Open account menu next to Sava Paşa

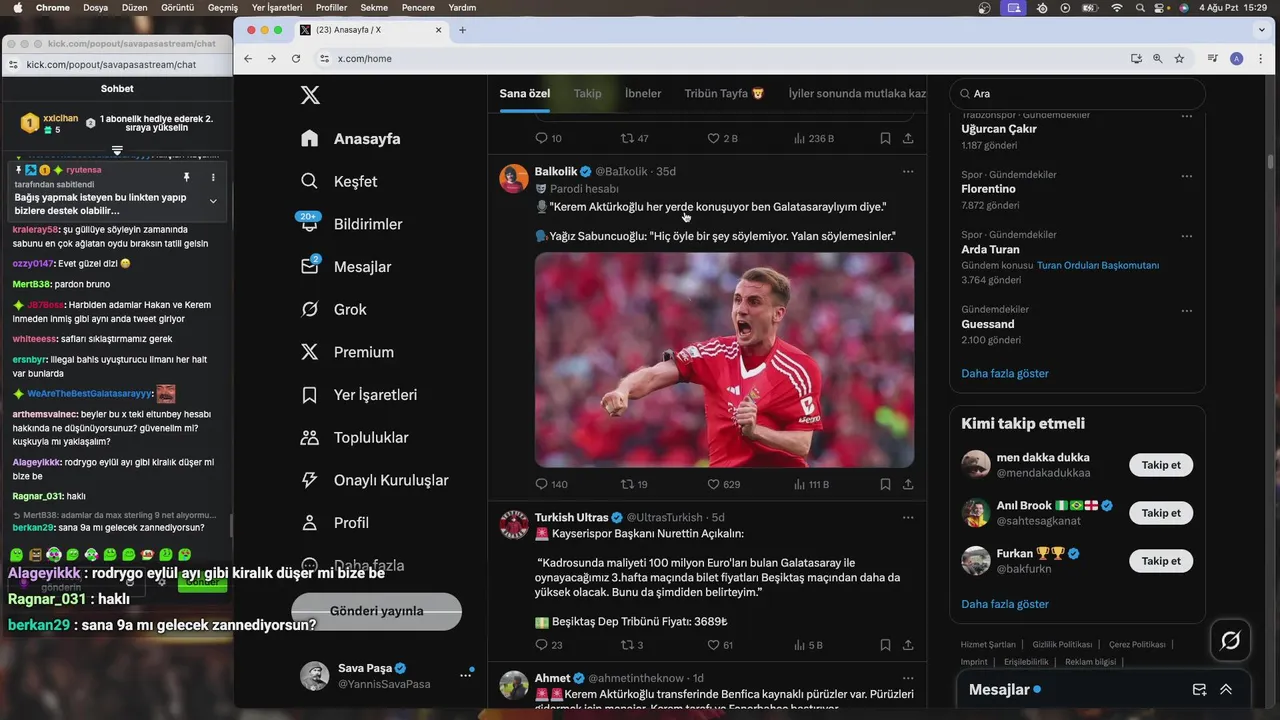[465, 675]
